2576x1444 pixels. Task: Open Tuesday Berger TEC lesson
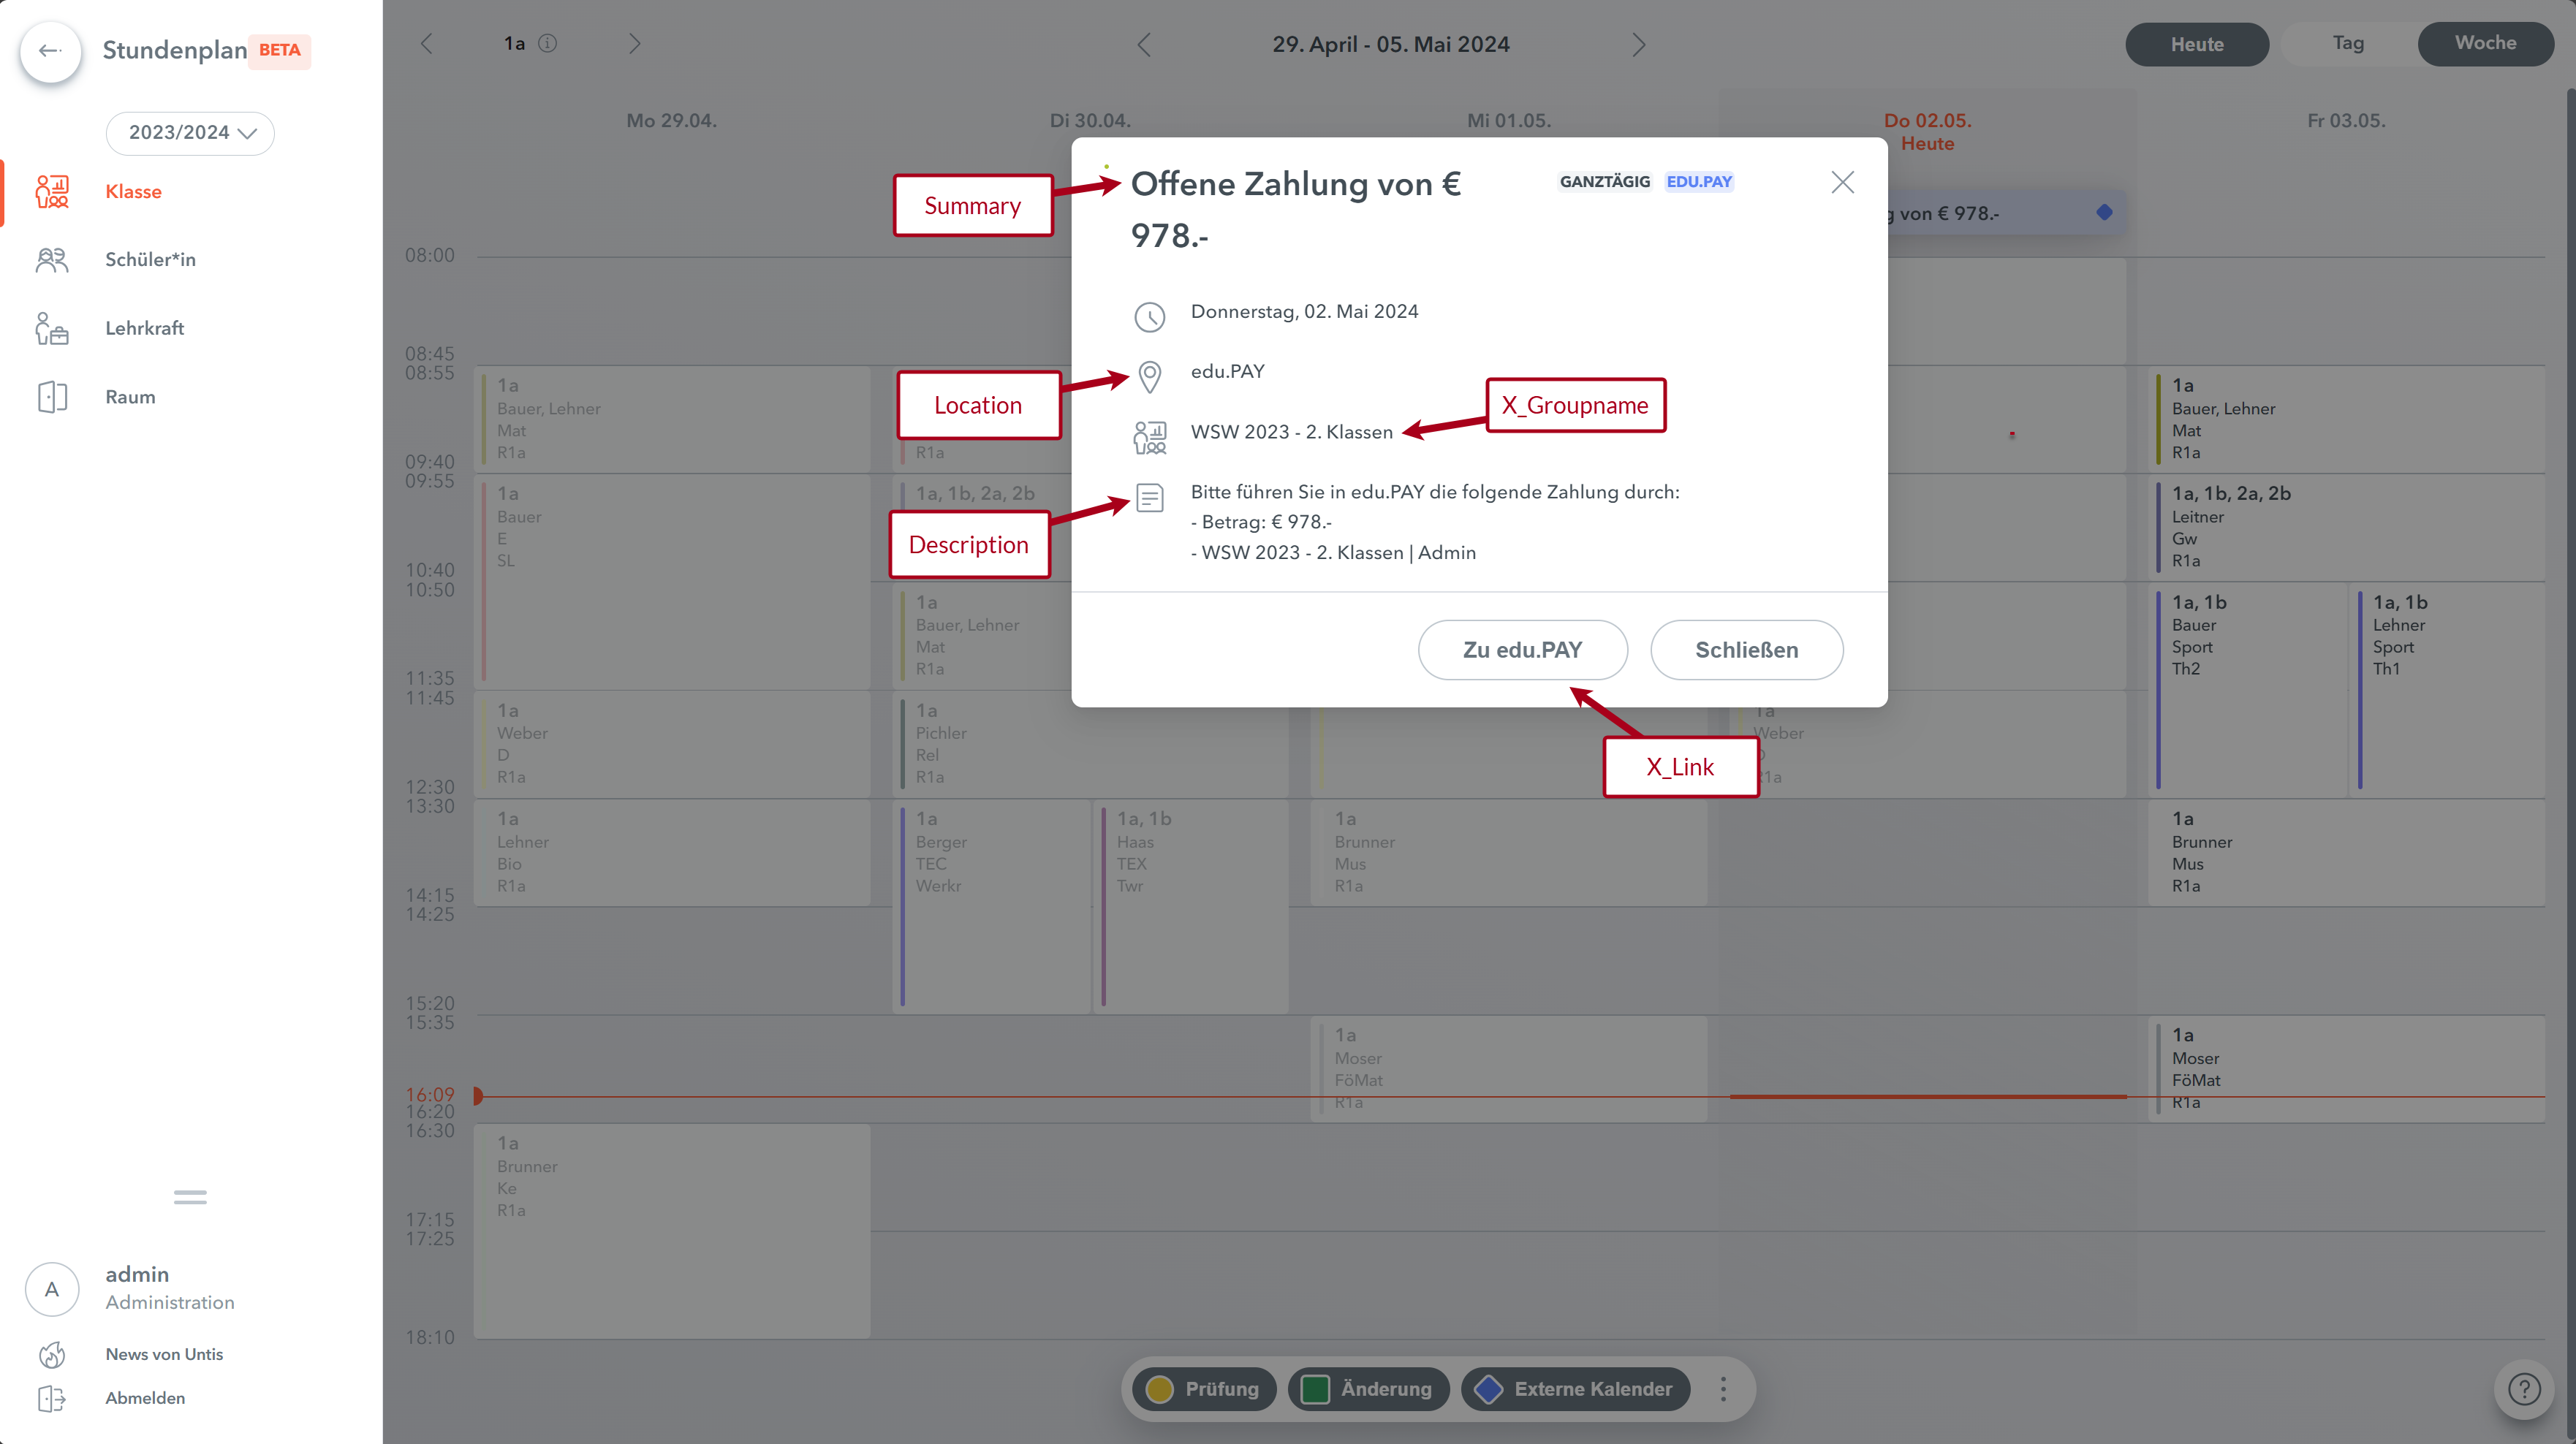[x=991, y=907]
